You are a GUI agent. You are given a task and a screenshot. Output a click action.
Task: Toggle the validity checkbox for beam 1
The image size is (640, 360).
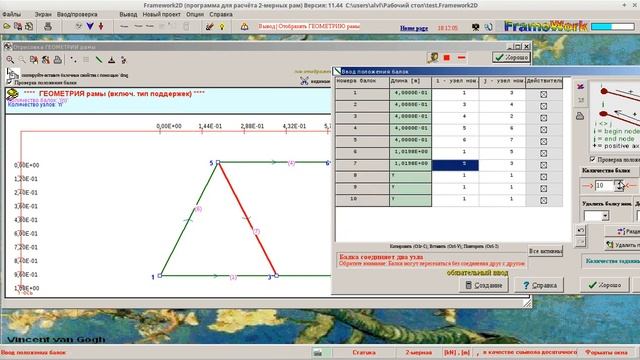[x=543, y=94]
